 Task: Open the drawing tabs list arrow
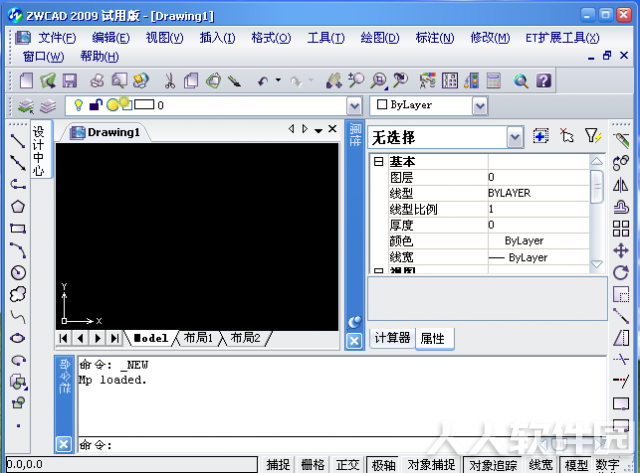pyautogui.click(x=318, y=130)
